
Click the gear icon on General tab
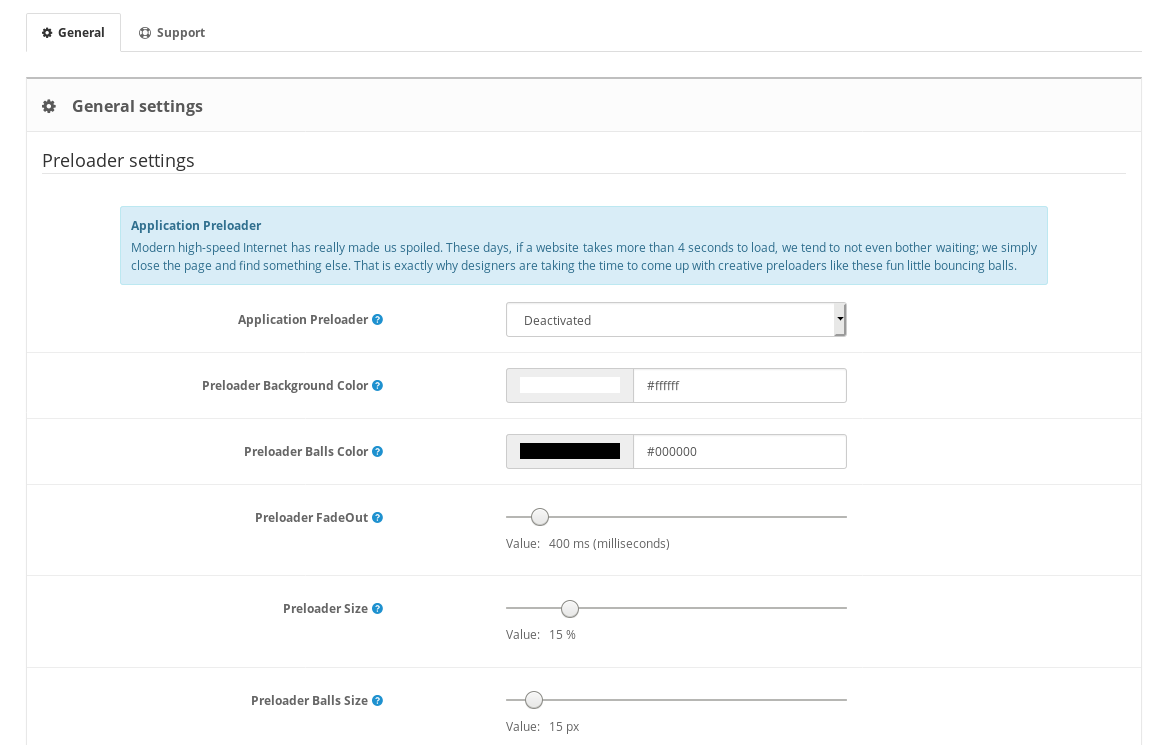click(x=47, y=33)
